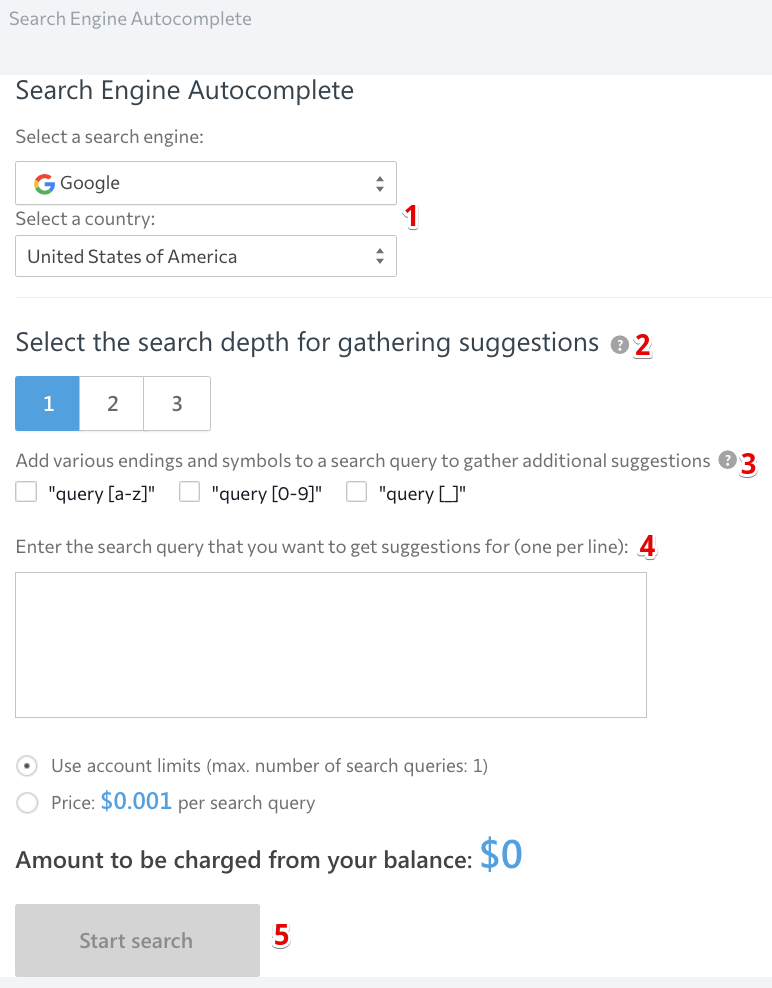Choose the Price per search query option

[x=27, y=803]
